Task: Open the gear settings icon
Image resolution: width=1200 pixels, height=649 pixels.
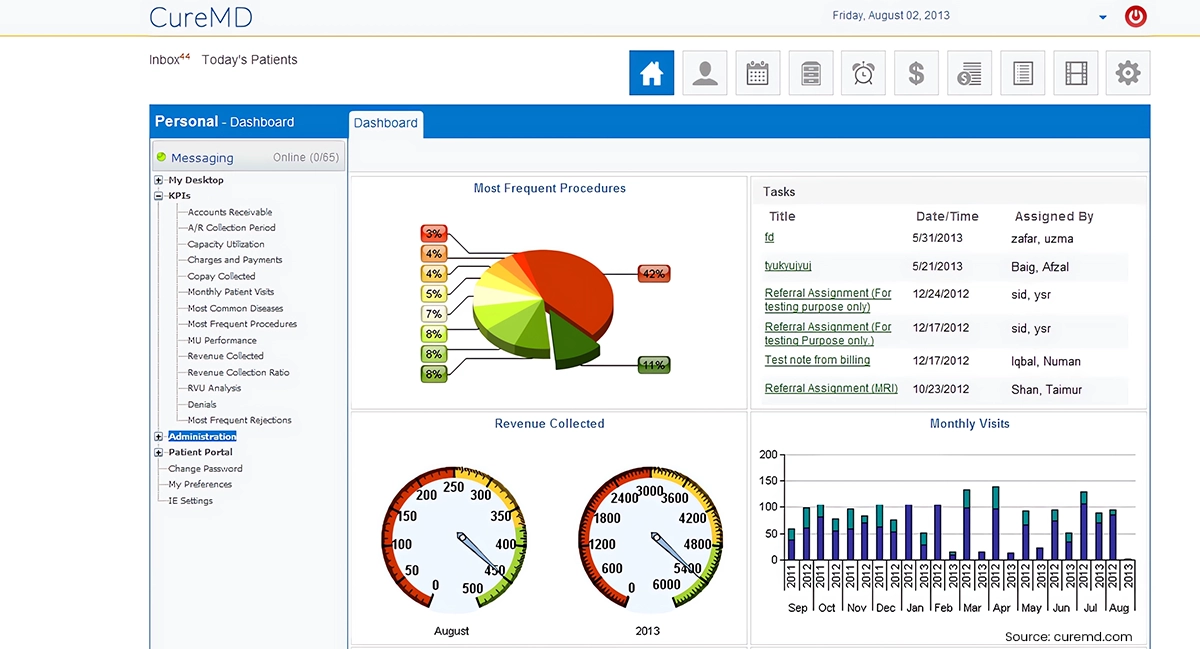Action: click(x=1128, y=73)
